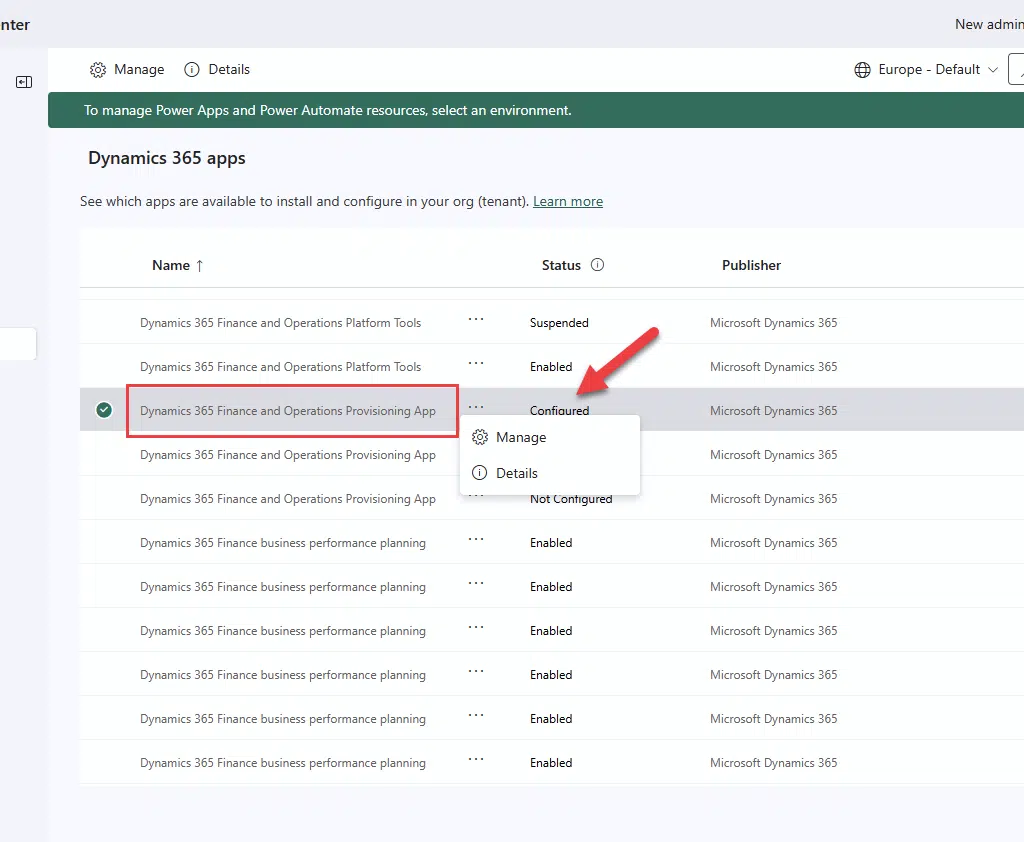Click the Status column header label
This screenshot has width=1024, height=842.
click(561, 265)
